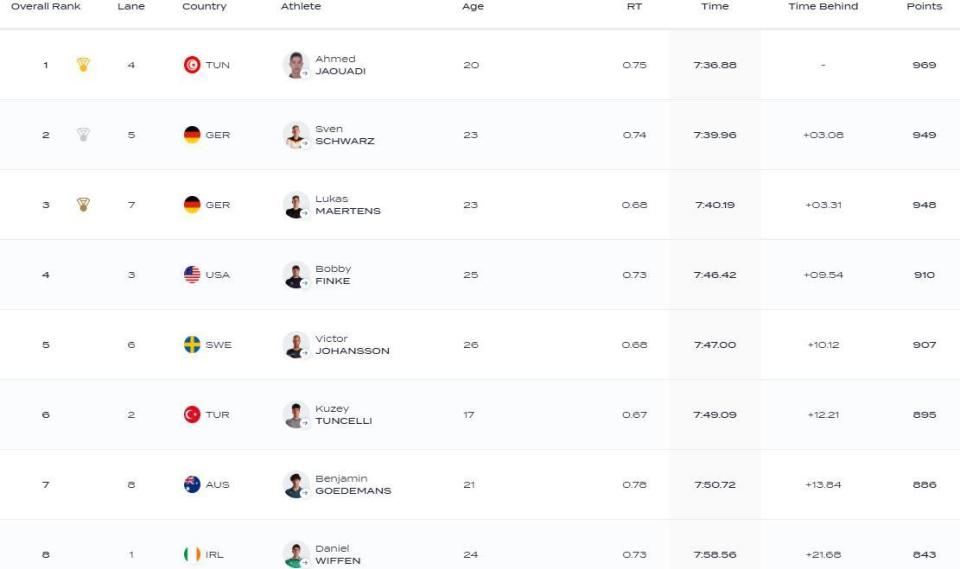The width and height of the screenshot is (960, 569).
Task: Click the Overall Rank column header
Action: tap(46, 6)
